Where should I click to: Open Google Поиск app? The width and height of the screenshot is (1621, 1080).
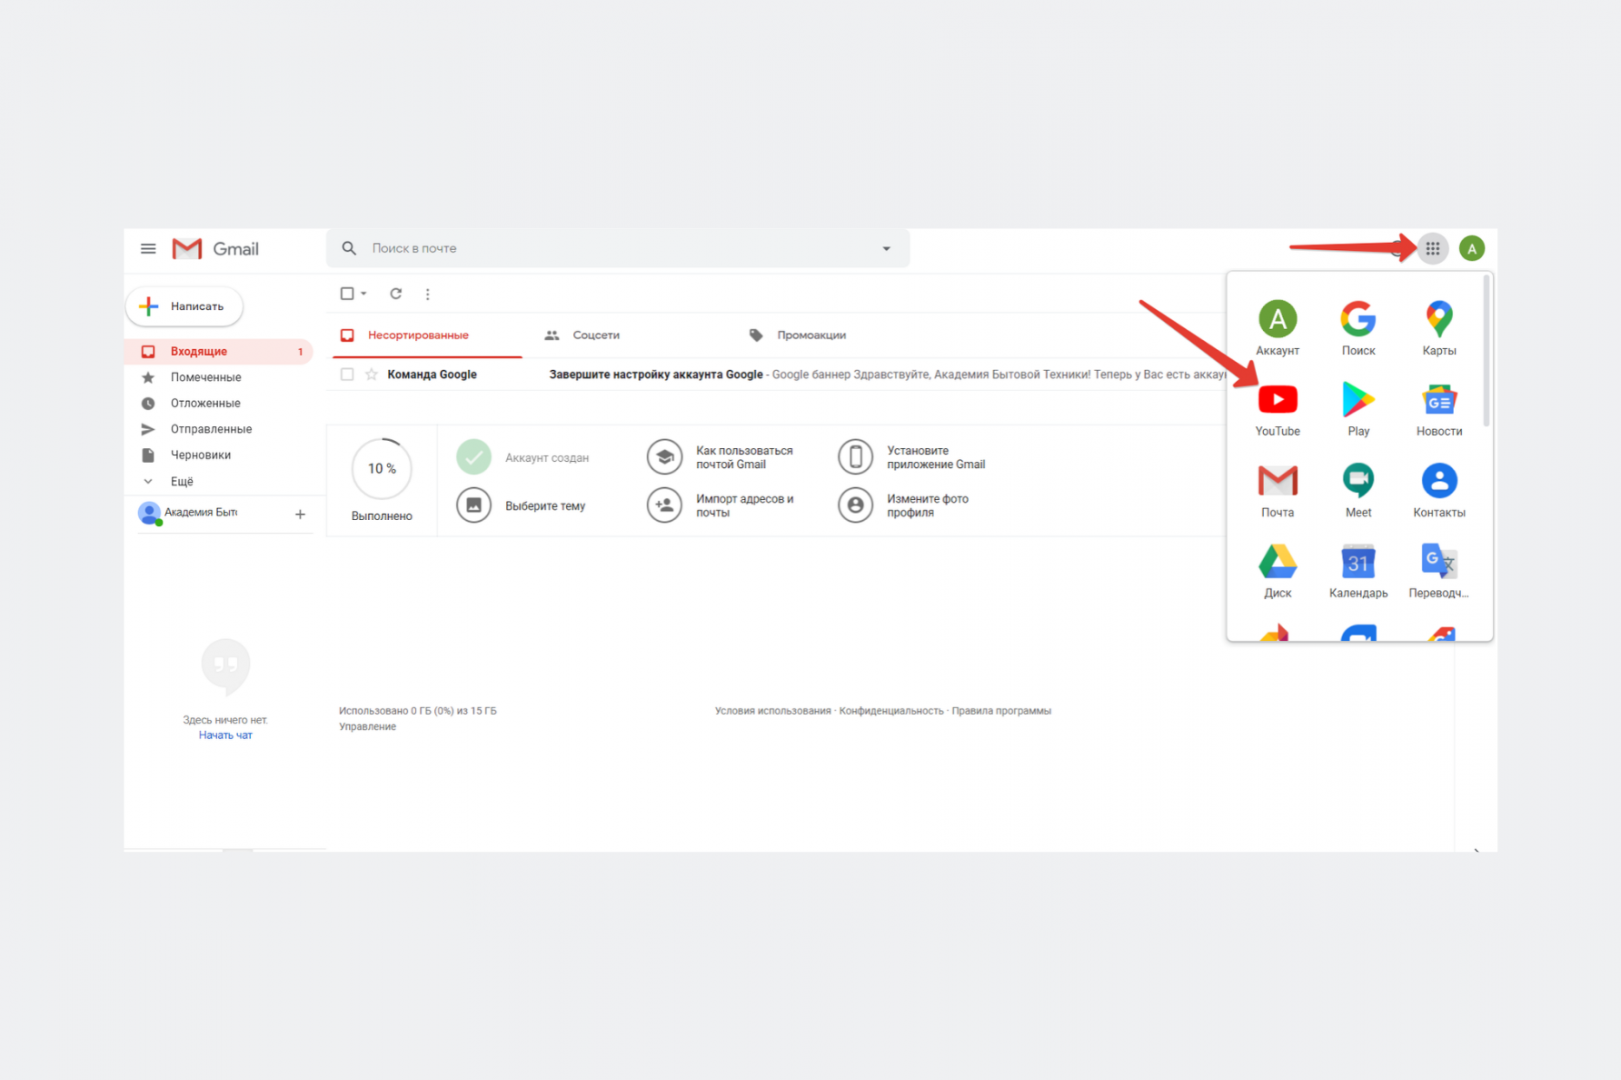click(x=1358, y=328)
